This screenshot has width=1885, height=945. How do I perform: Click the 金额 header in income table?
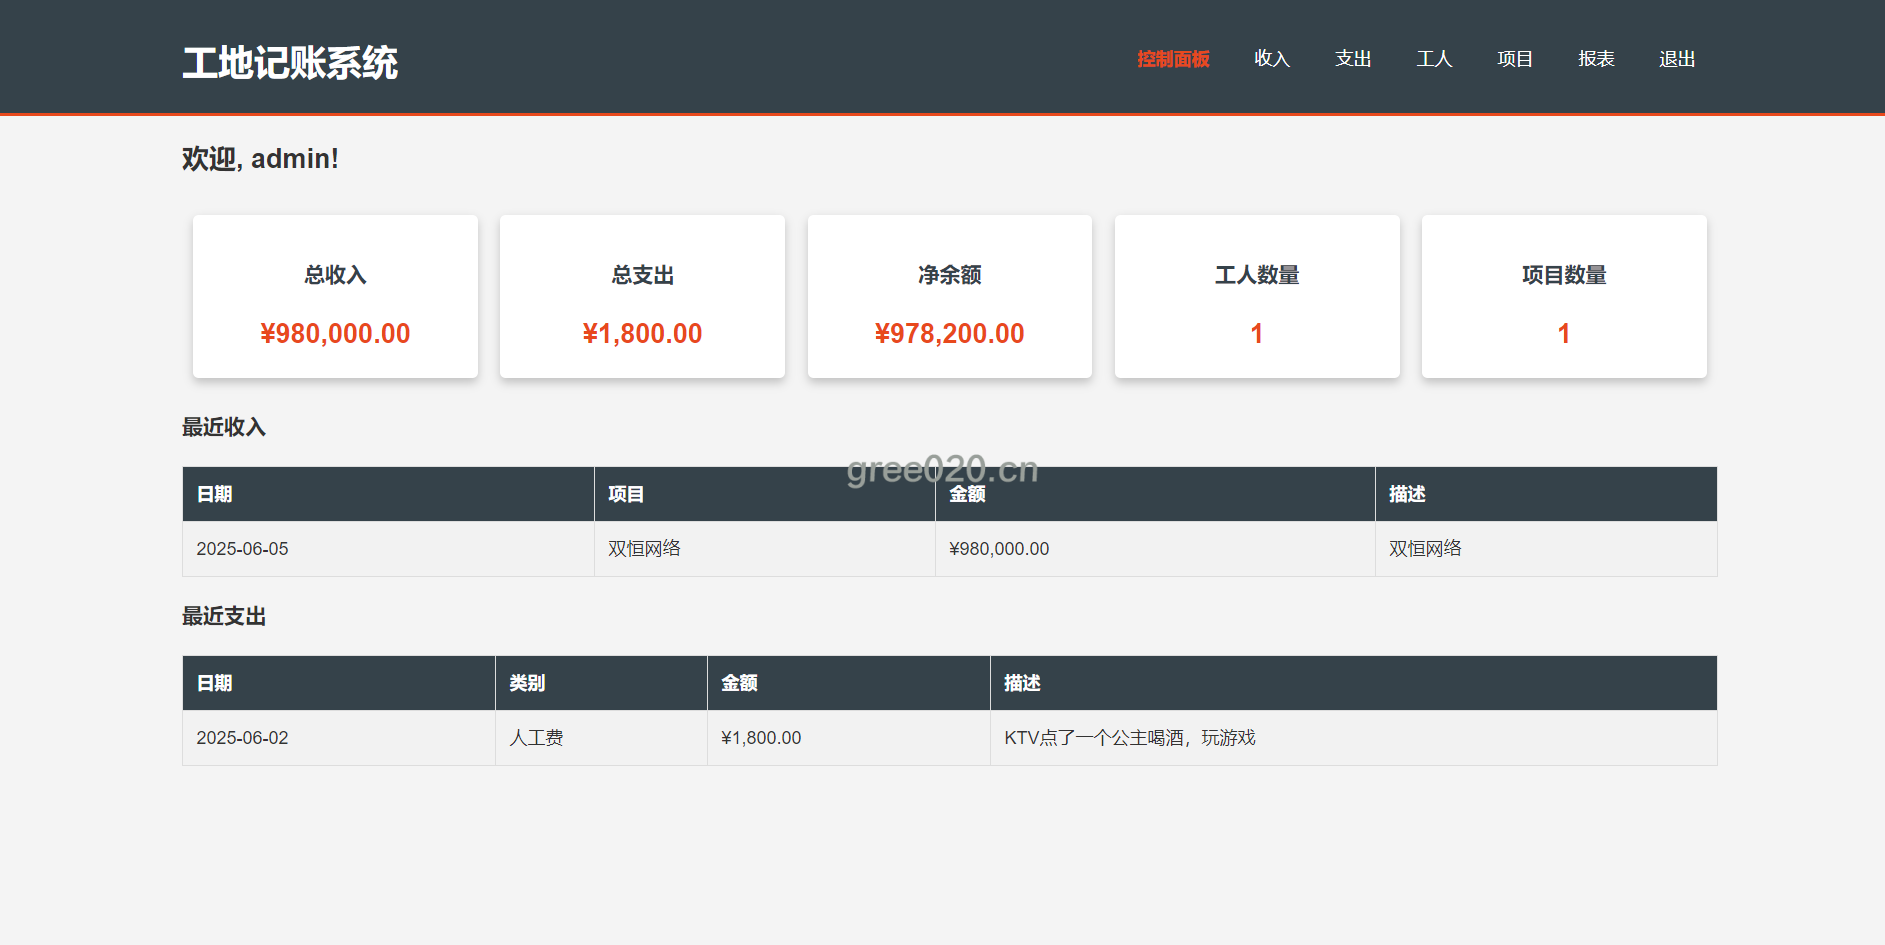(x=967, y=494)
